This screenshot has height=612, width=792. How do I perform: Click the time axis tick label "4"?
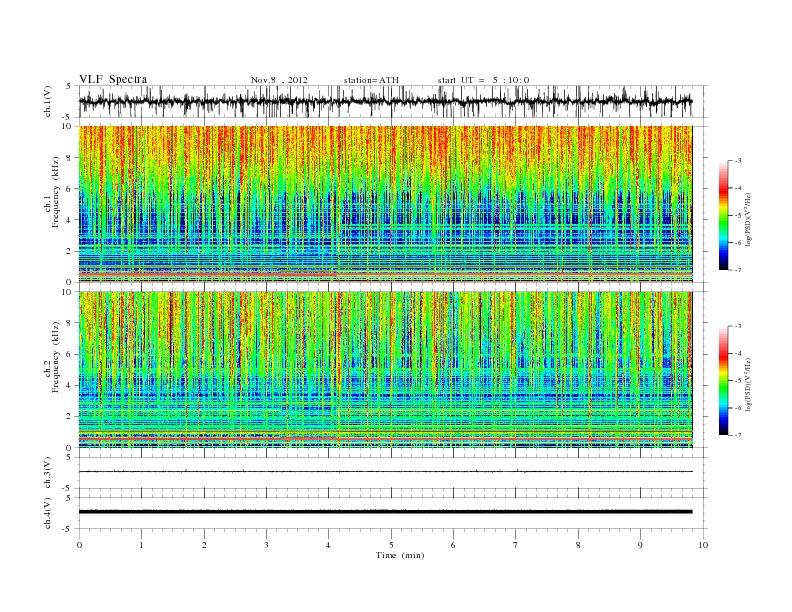[x=329, y=545]
